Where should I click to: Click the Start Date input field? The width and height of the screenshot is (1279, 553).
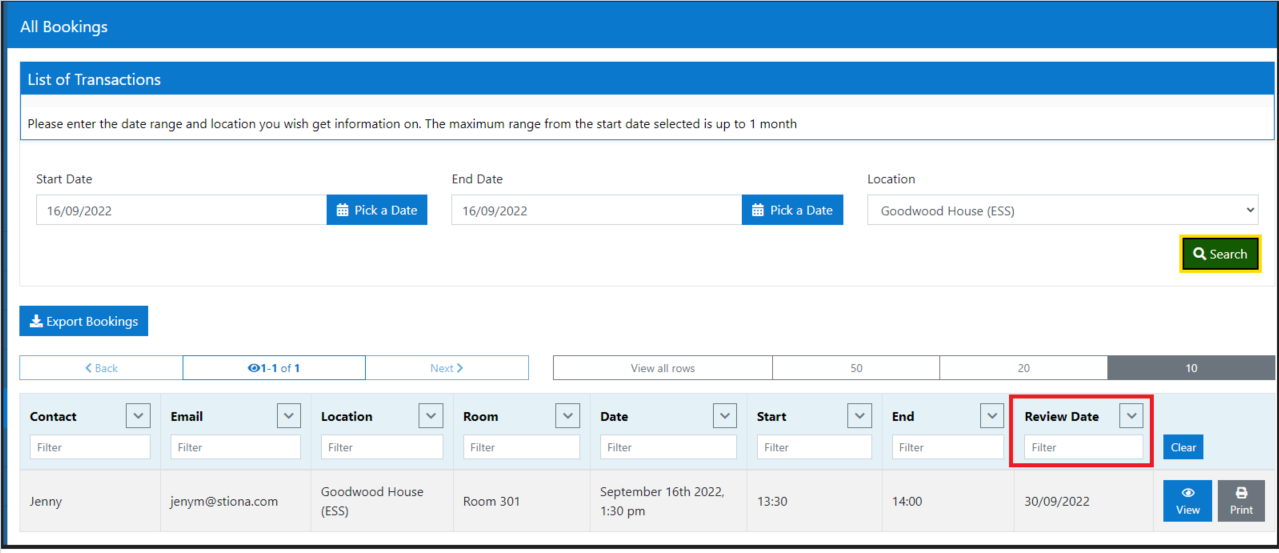[181, 210]
